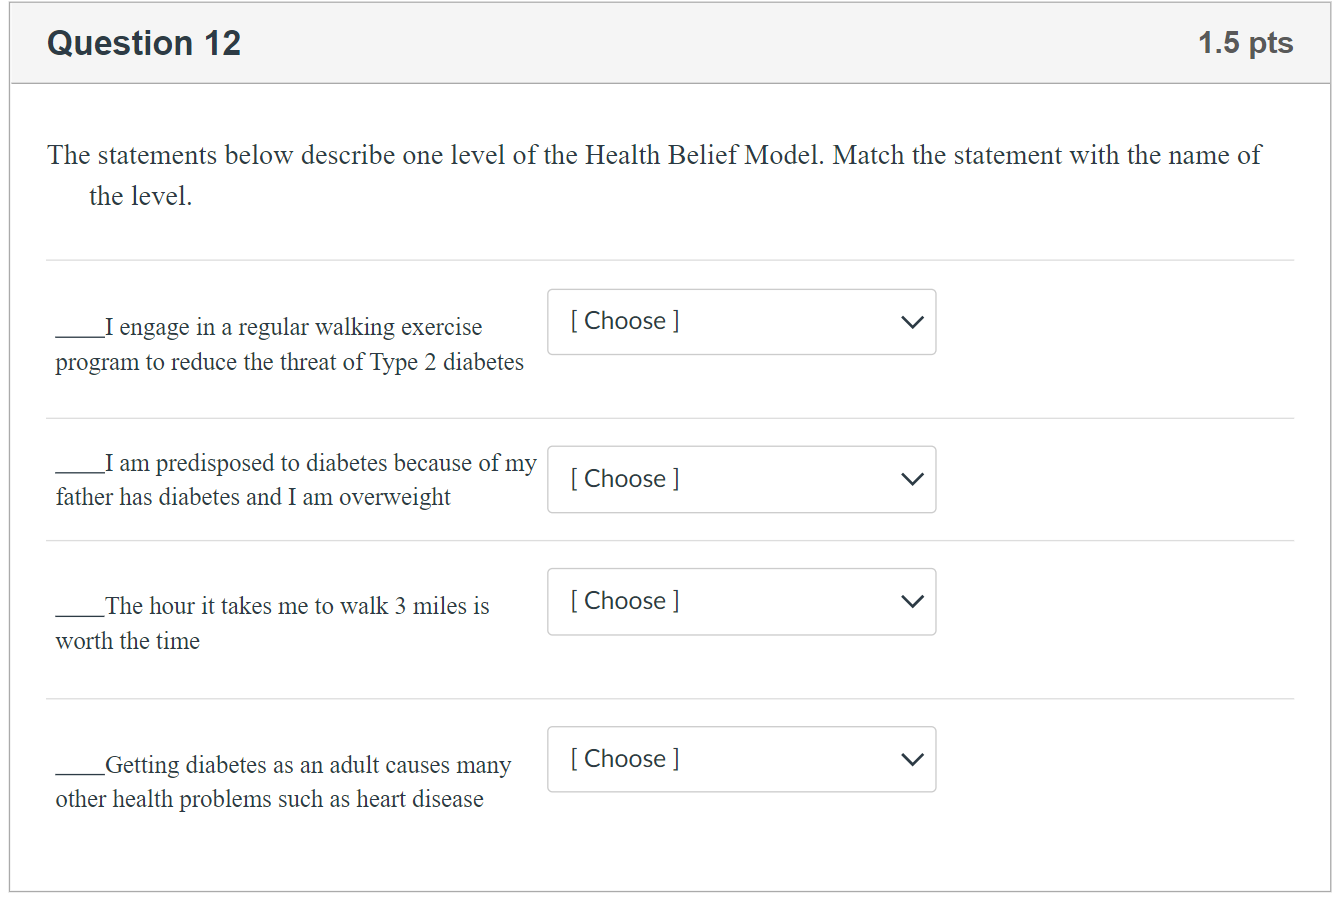Click the chevron arrow for the predisposed to diabetes row
Image resolution: width=1340 pixels, height=897 pixels.
pos(911,479)
